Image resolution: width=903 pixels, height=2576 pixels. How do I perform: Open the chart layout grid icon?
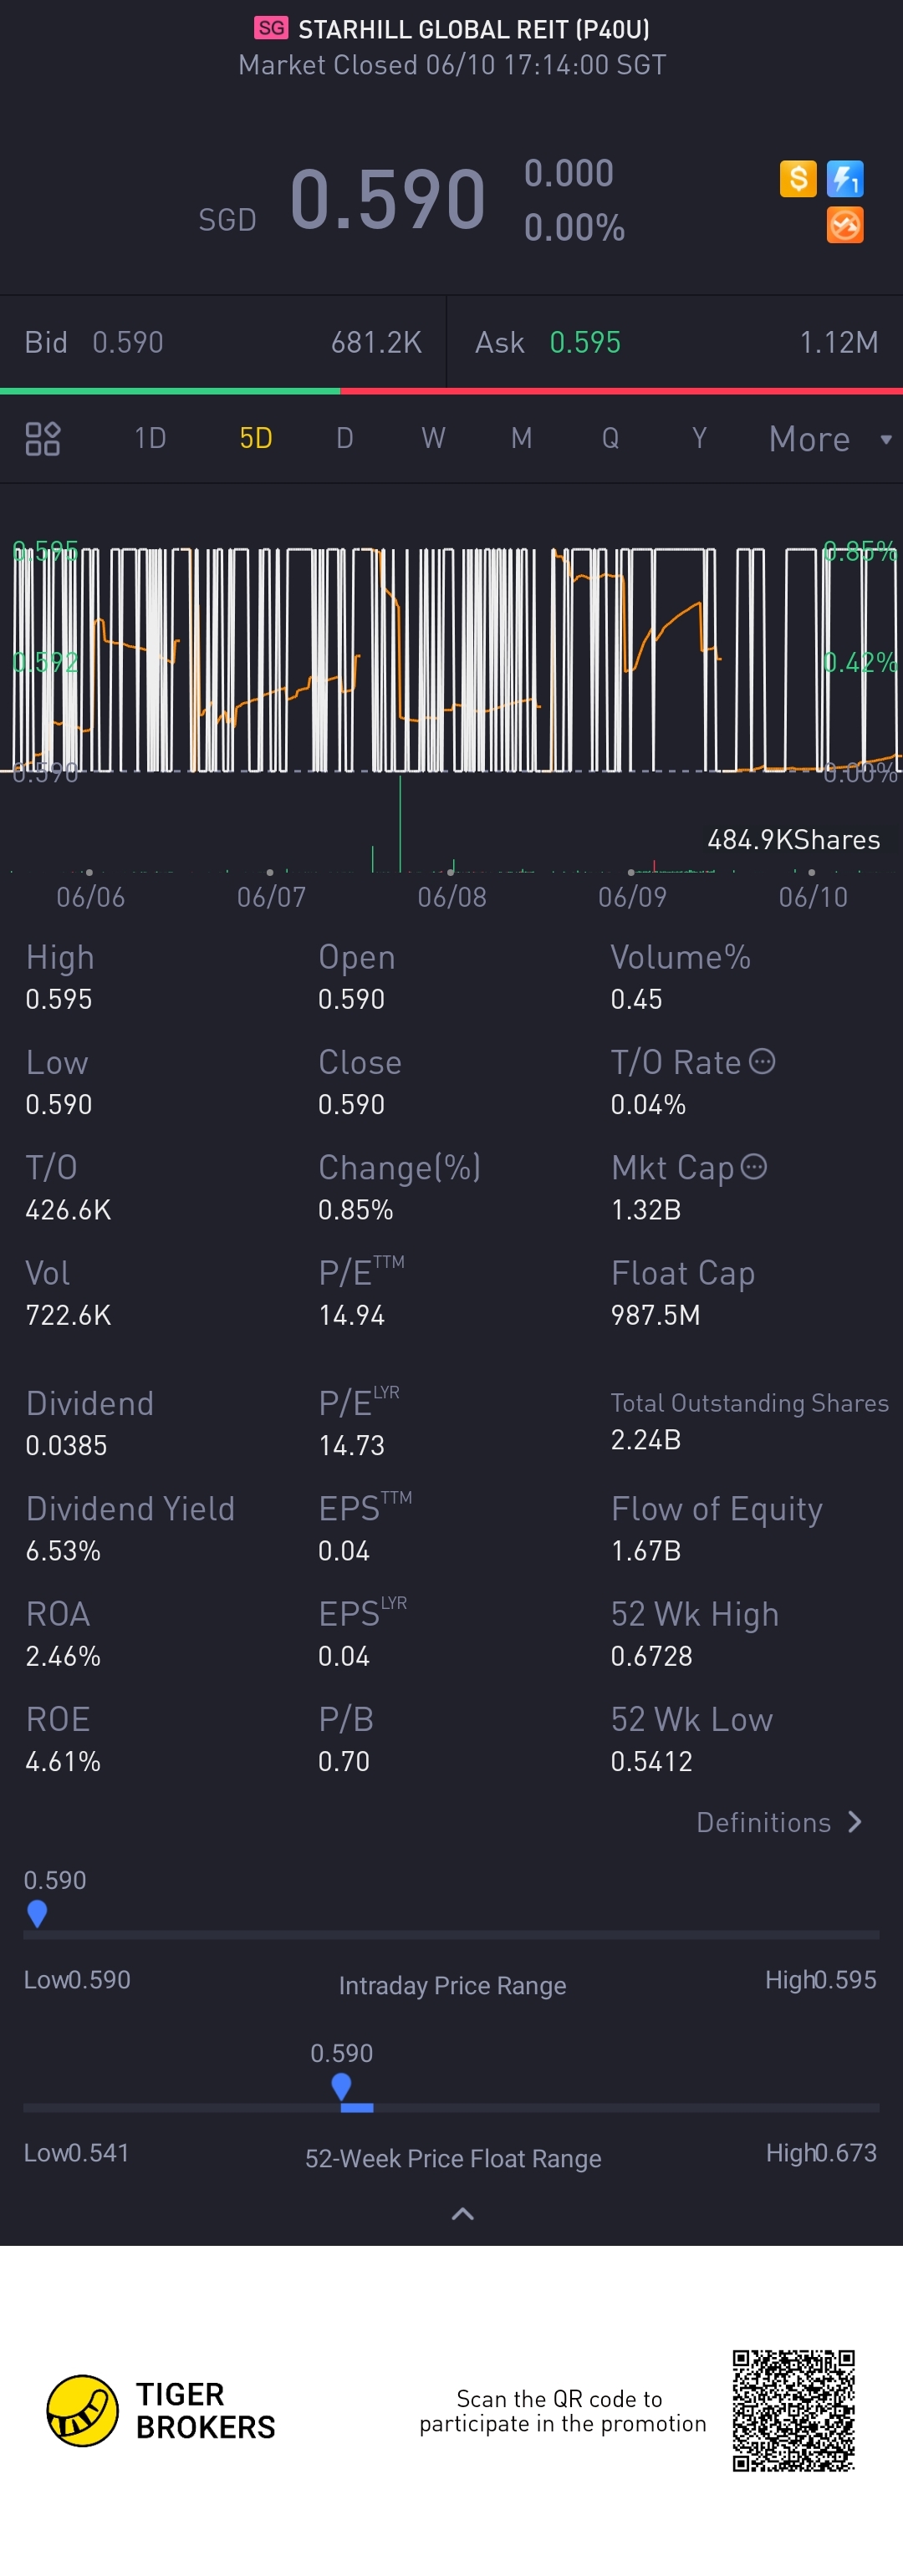(x=43, y=439)
